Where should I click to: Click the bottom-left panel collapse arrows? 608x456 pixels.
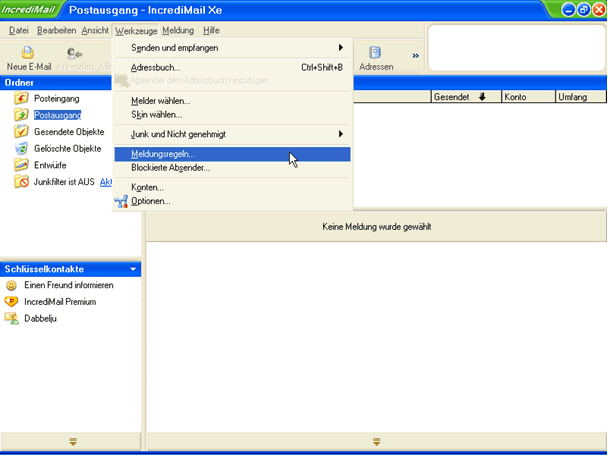pyautogui.click(x=73, y=442)
